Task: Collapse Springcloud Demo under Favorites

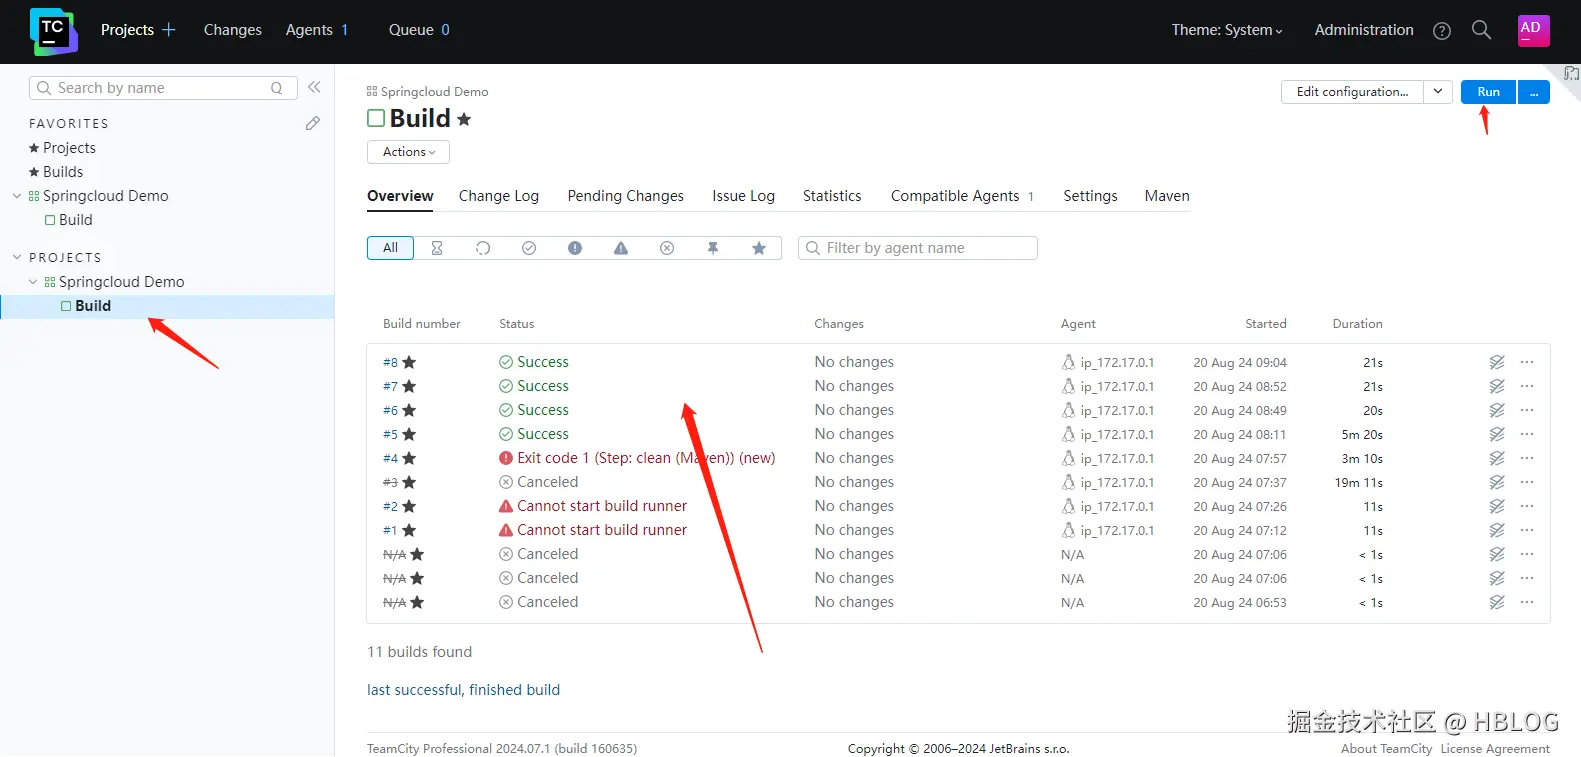Action: (17, 196)
